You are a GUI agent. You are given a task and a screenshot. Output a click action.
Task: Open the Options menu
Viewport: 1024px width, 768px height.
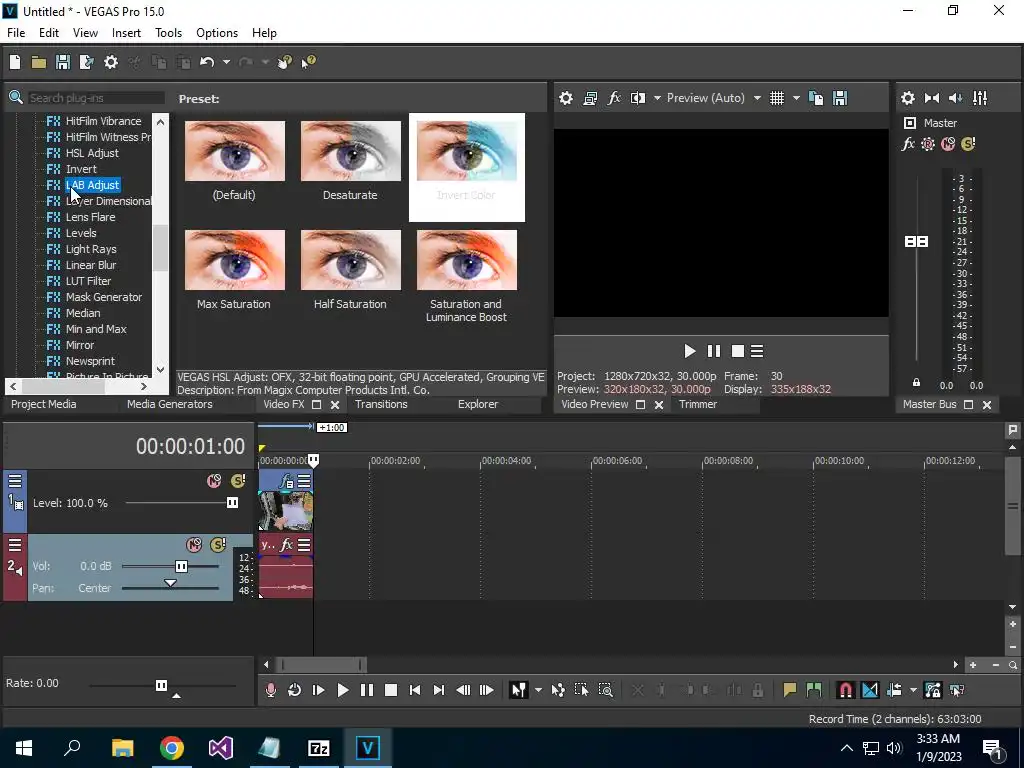pos(217,33)
